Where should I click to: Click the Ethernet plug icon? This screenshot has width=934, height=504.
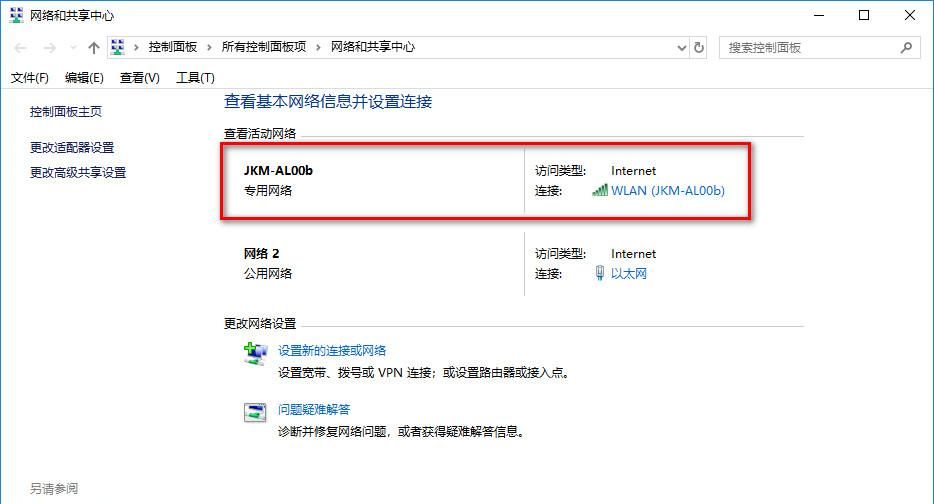click(600, 273)
